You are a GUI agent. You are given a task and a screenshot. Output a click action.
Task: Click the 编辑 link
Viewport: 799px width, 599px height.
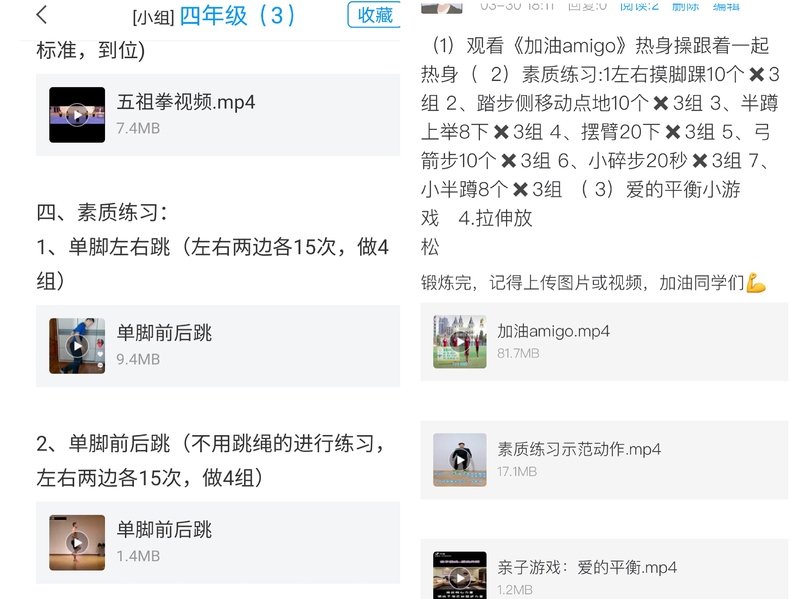[726, 6]
